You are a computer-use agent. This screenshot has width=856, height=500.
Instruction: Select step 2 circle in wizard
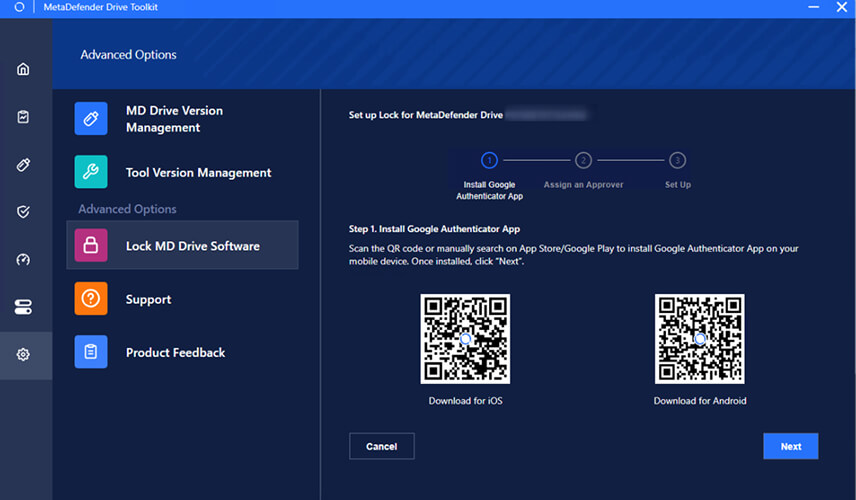pos(583,160)
